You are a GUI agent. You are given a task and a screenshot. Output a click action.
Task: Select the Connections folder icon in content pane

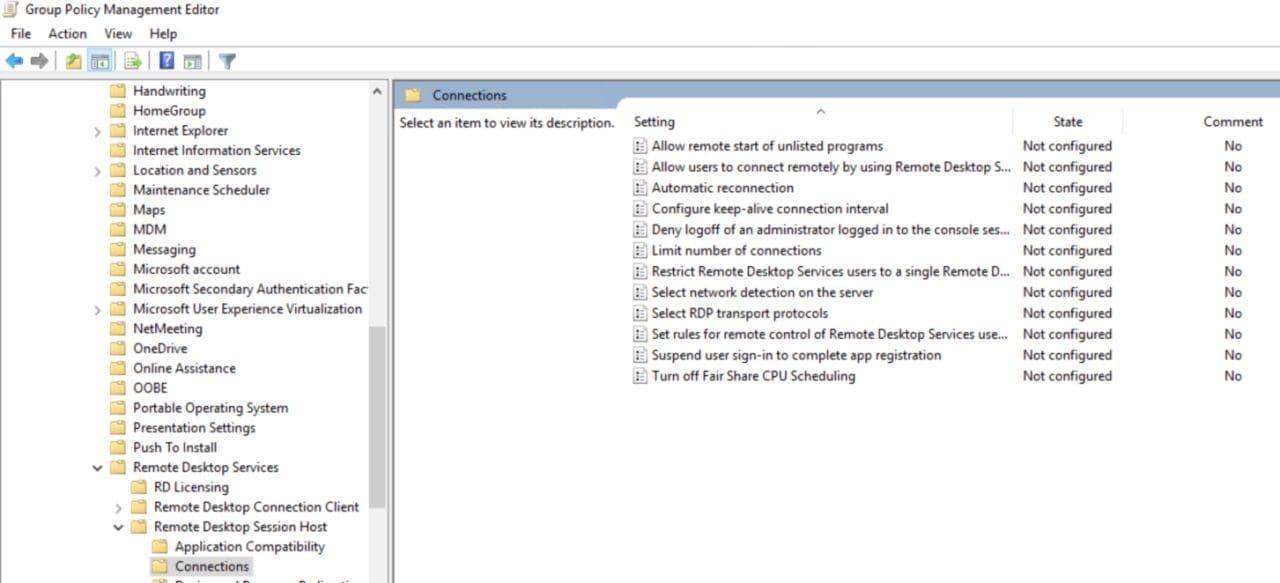414,94
